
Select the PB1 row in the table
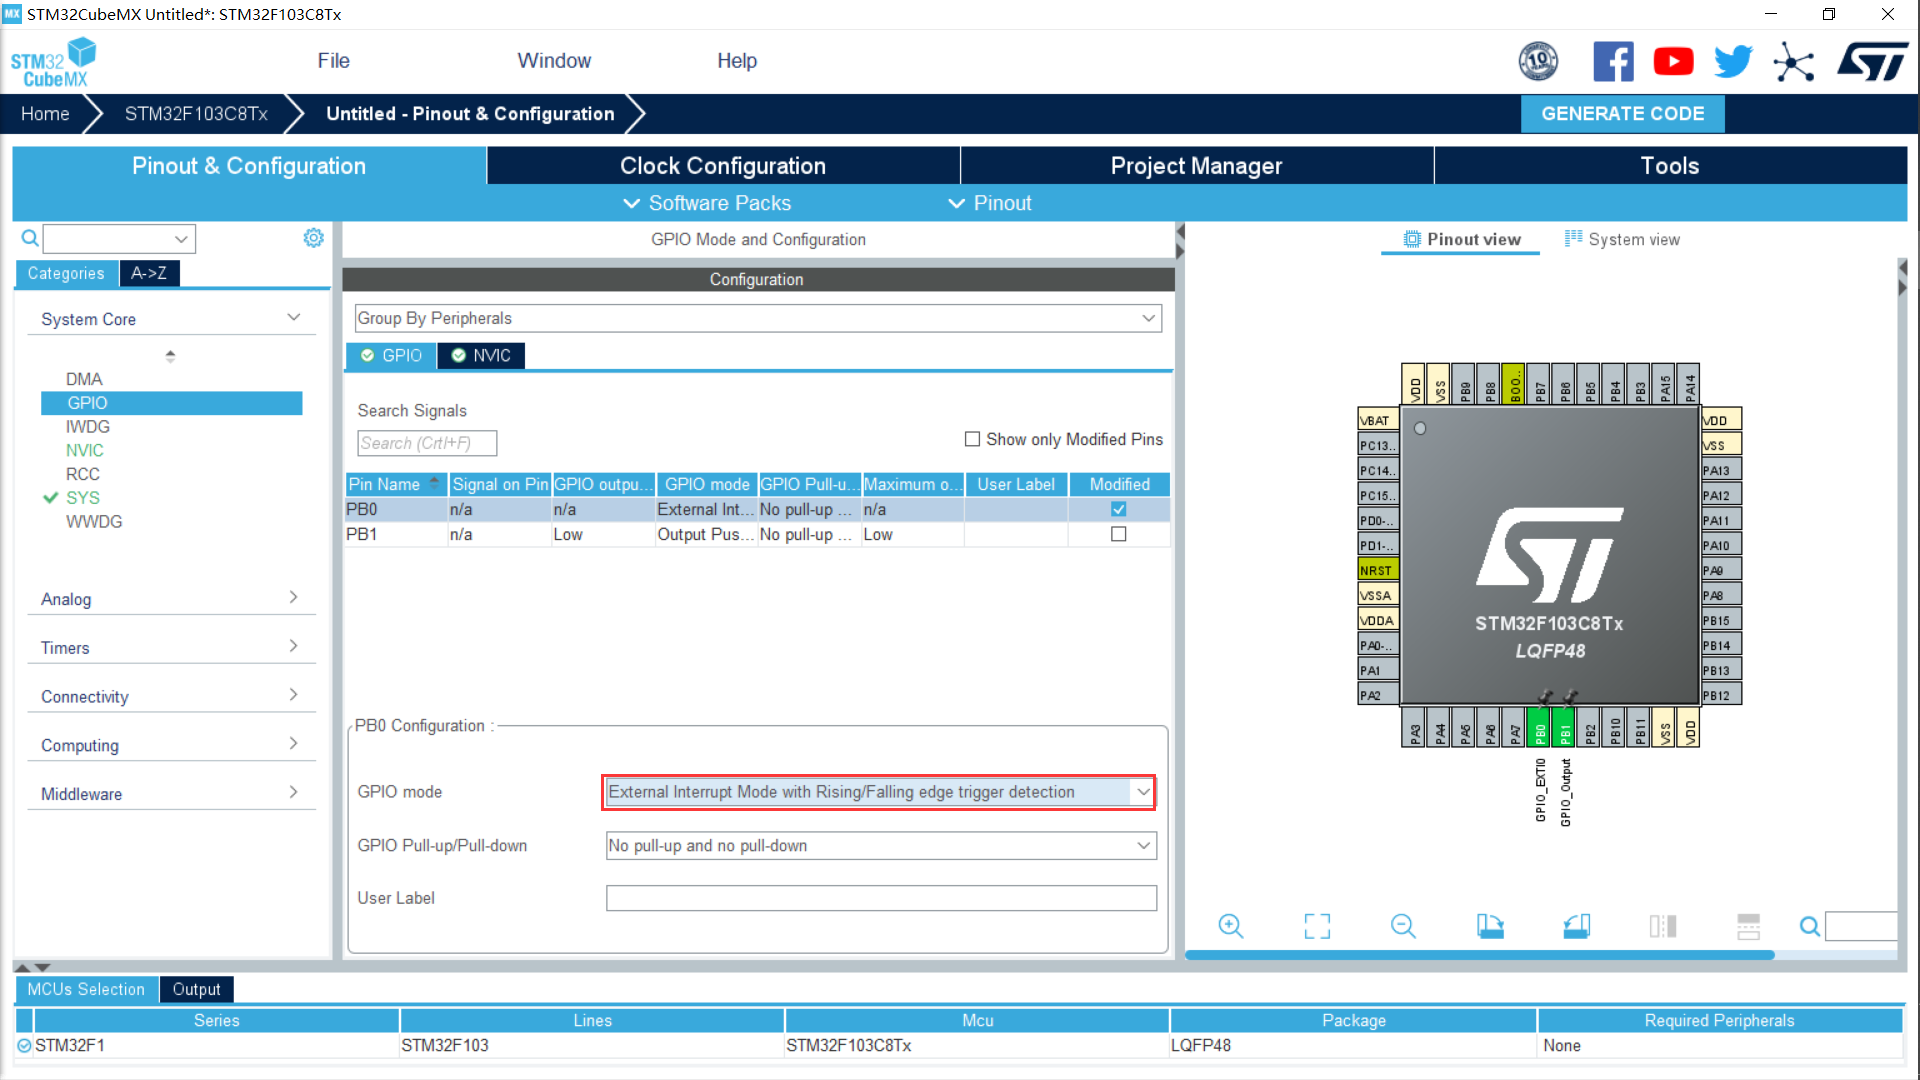[757, 534]
